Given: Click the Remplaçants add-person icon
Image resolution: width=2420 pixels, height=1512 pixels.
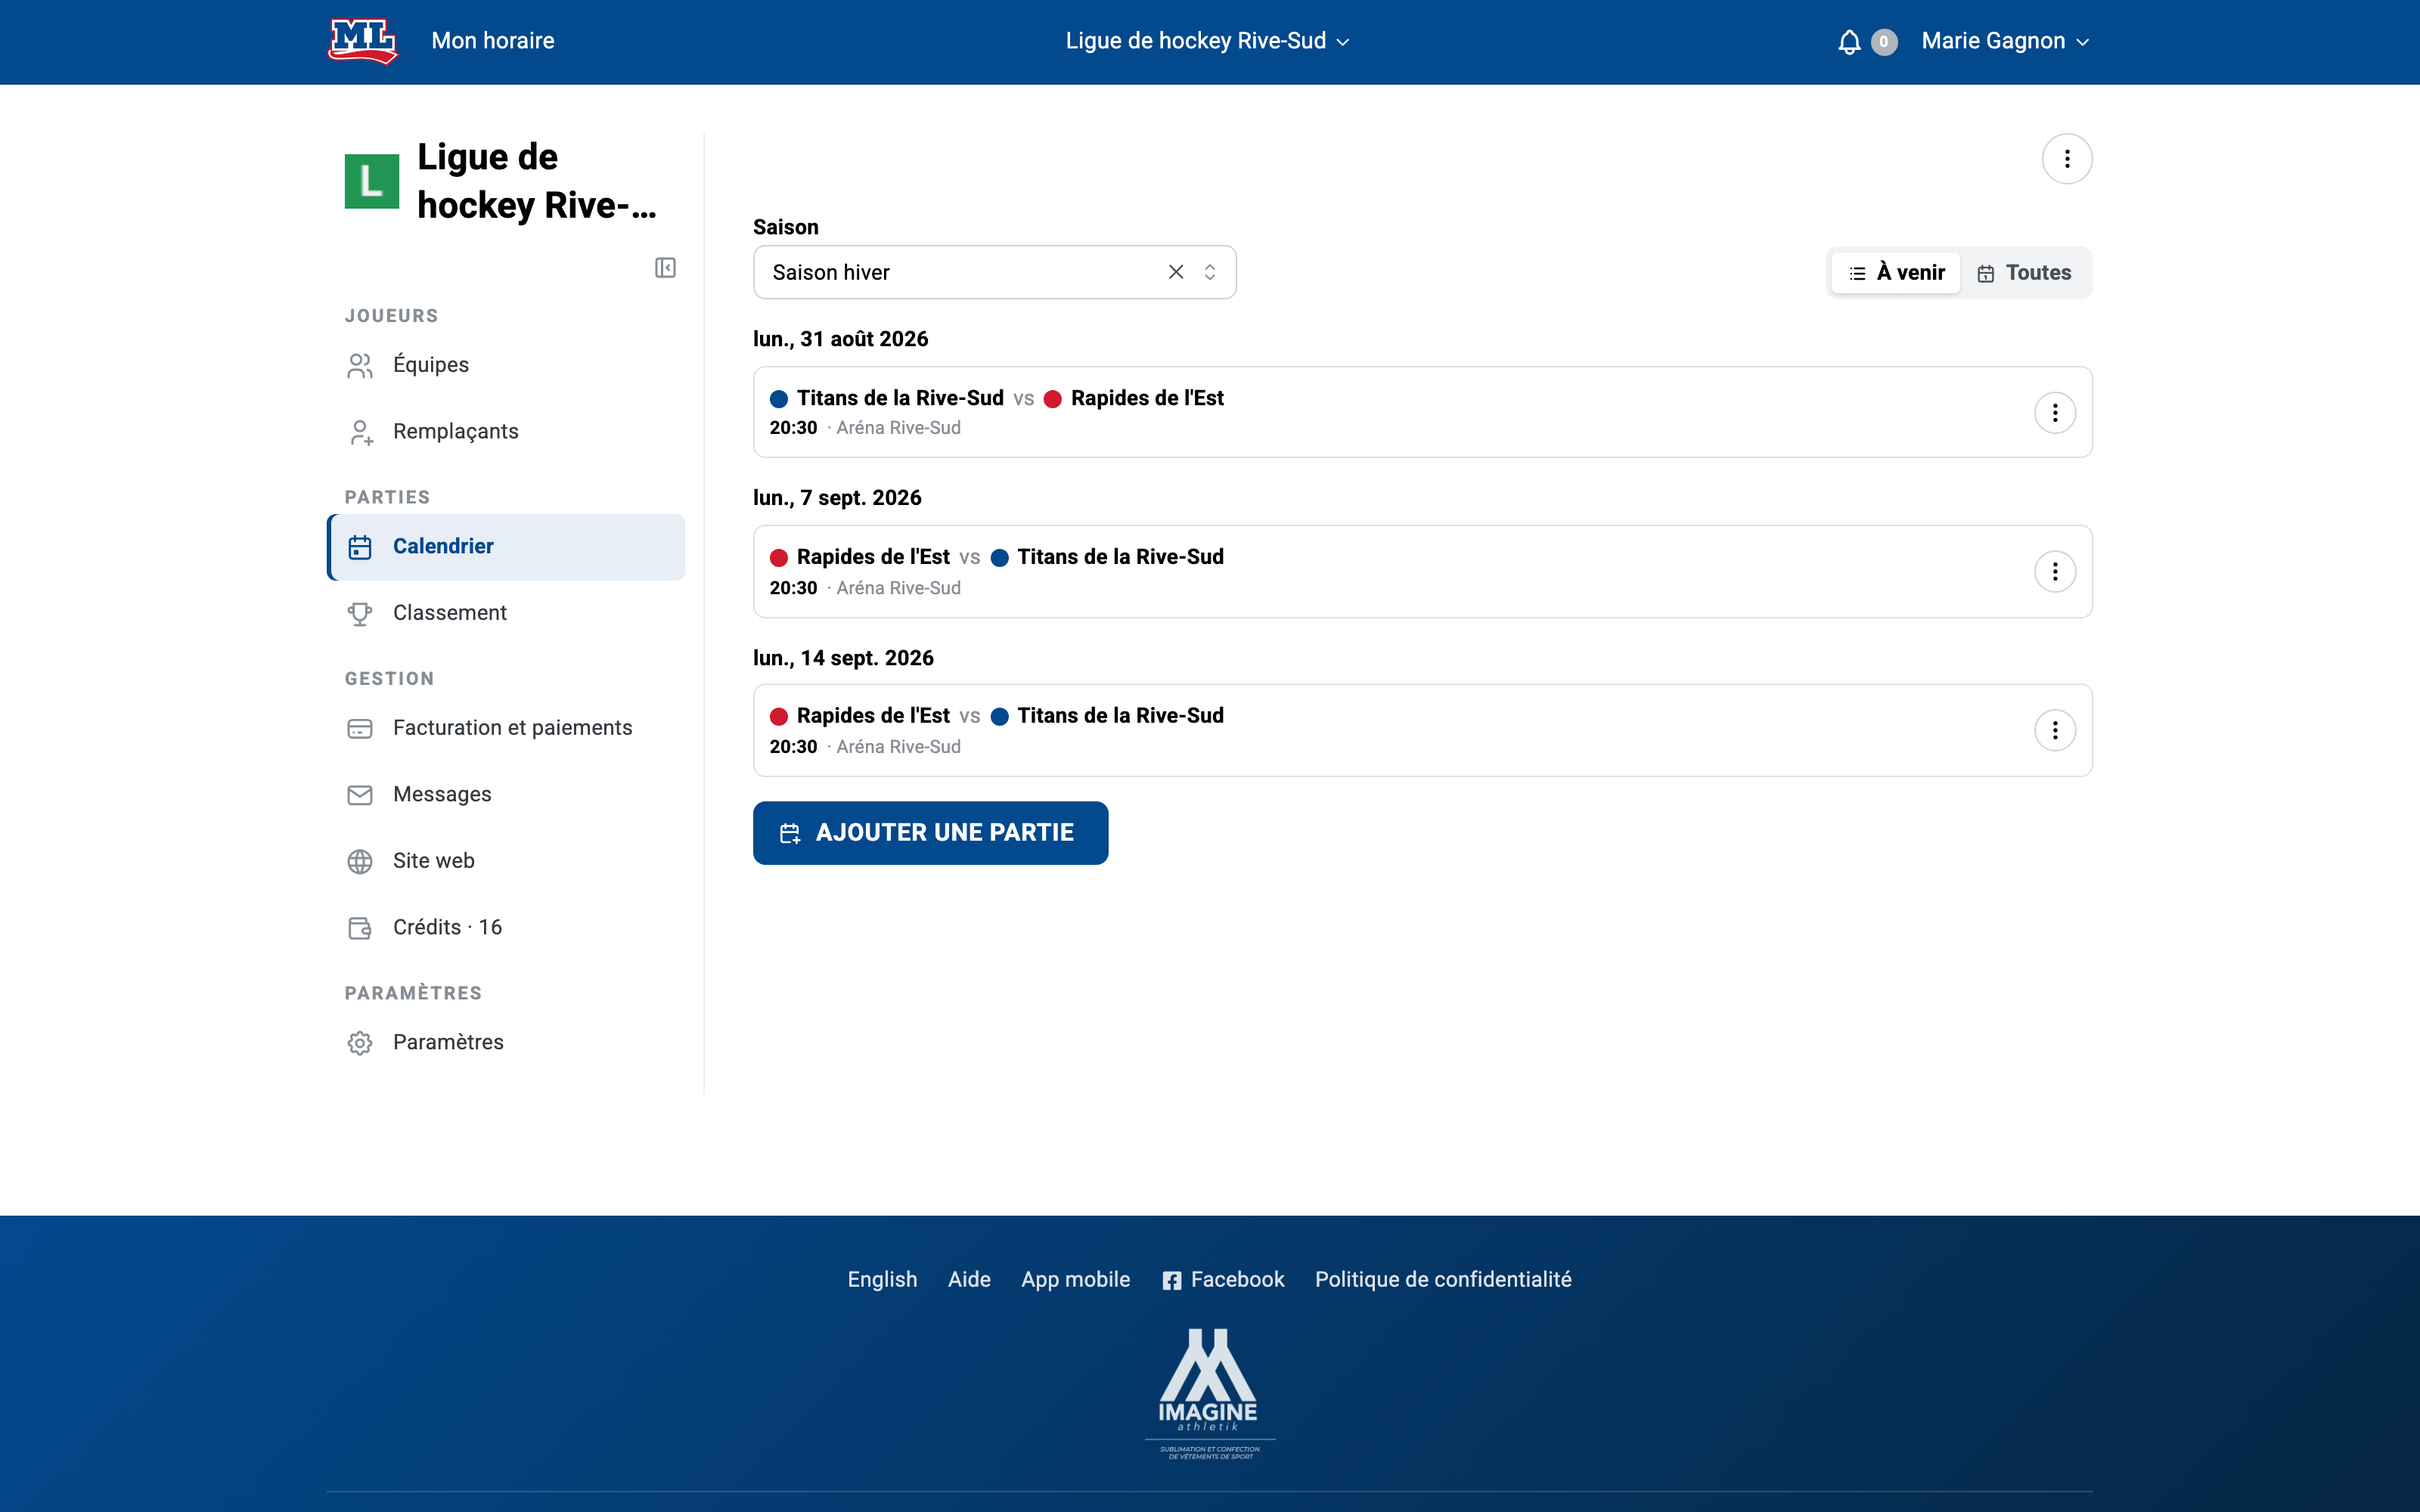Looking at the screenshot, I should click(360, 432).
